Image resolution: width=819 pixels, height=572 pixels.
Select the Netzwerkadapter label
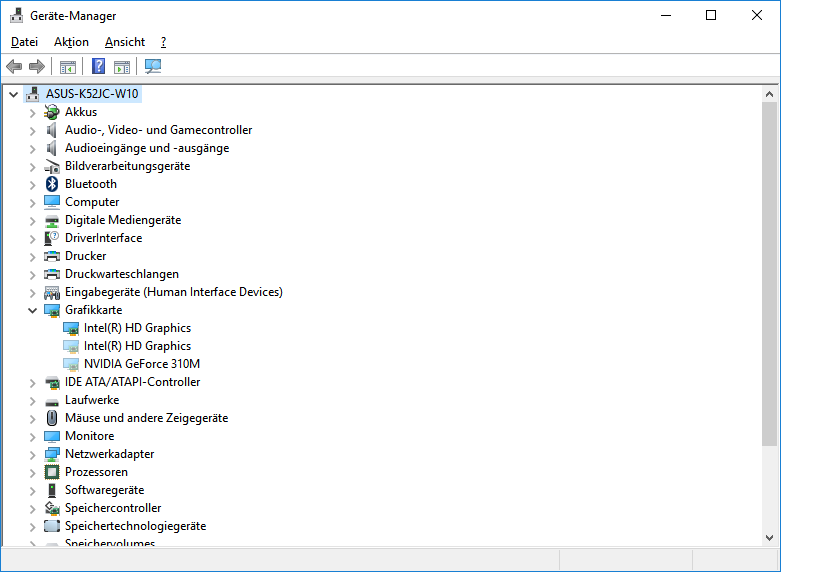point(109,454)
